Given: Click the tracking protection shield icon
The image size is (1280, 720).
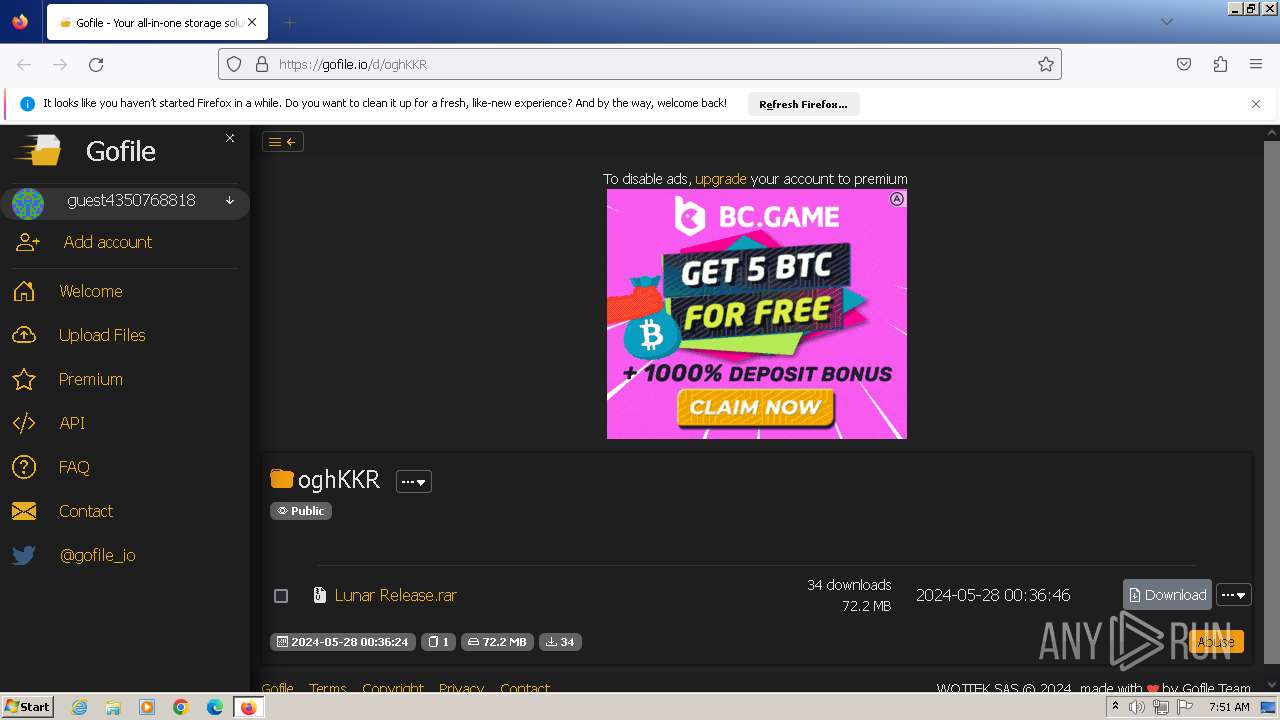Looking at the screenshot, I should [x=234, y=64].
